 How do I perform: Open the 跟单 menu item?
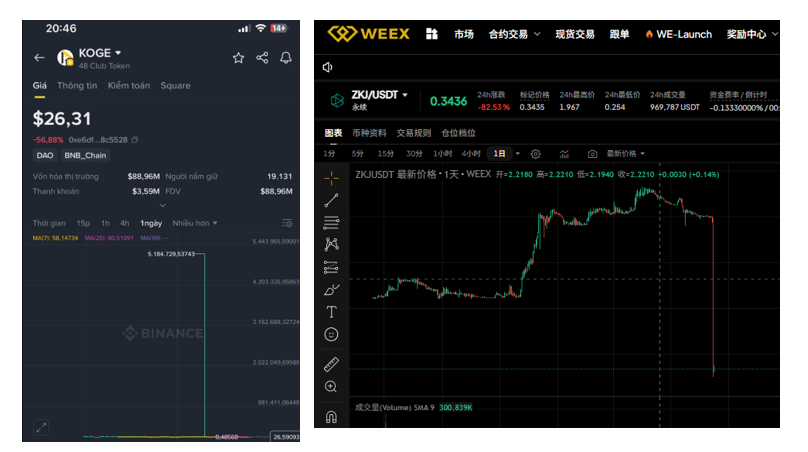619,34
